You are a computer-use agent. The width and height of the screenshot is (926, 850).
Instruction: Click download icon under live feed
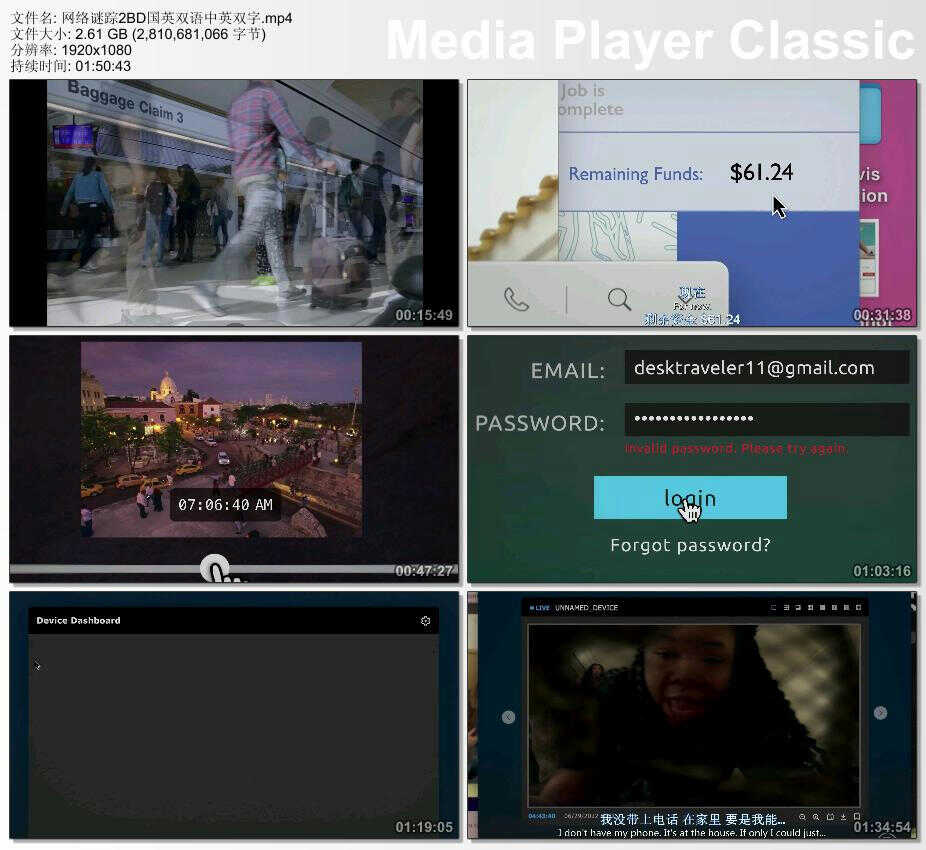click(843, 817)
